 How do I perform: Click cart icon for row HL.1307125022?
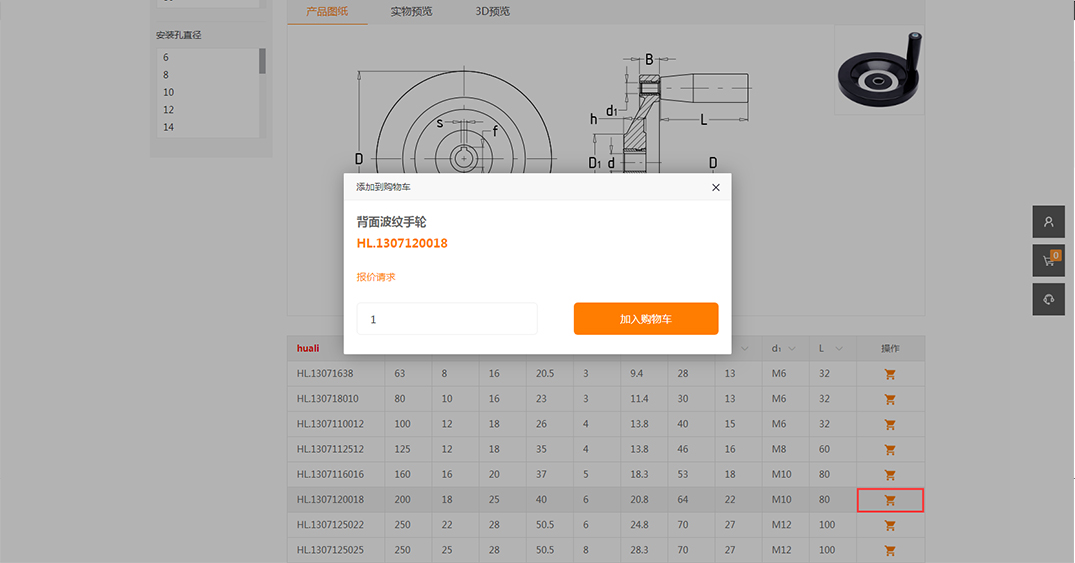[x=890, y=525]
